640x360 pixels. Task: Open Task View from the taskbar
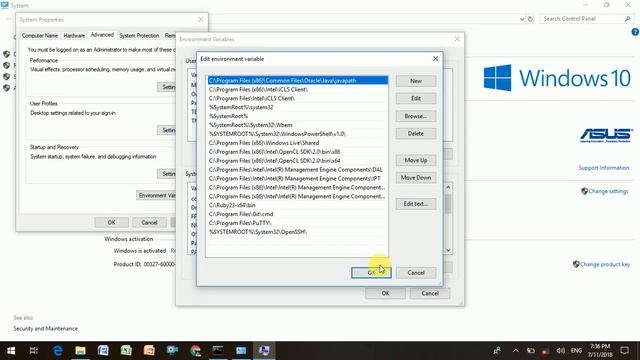34,351
